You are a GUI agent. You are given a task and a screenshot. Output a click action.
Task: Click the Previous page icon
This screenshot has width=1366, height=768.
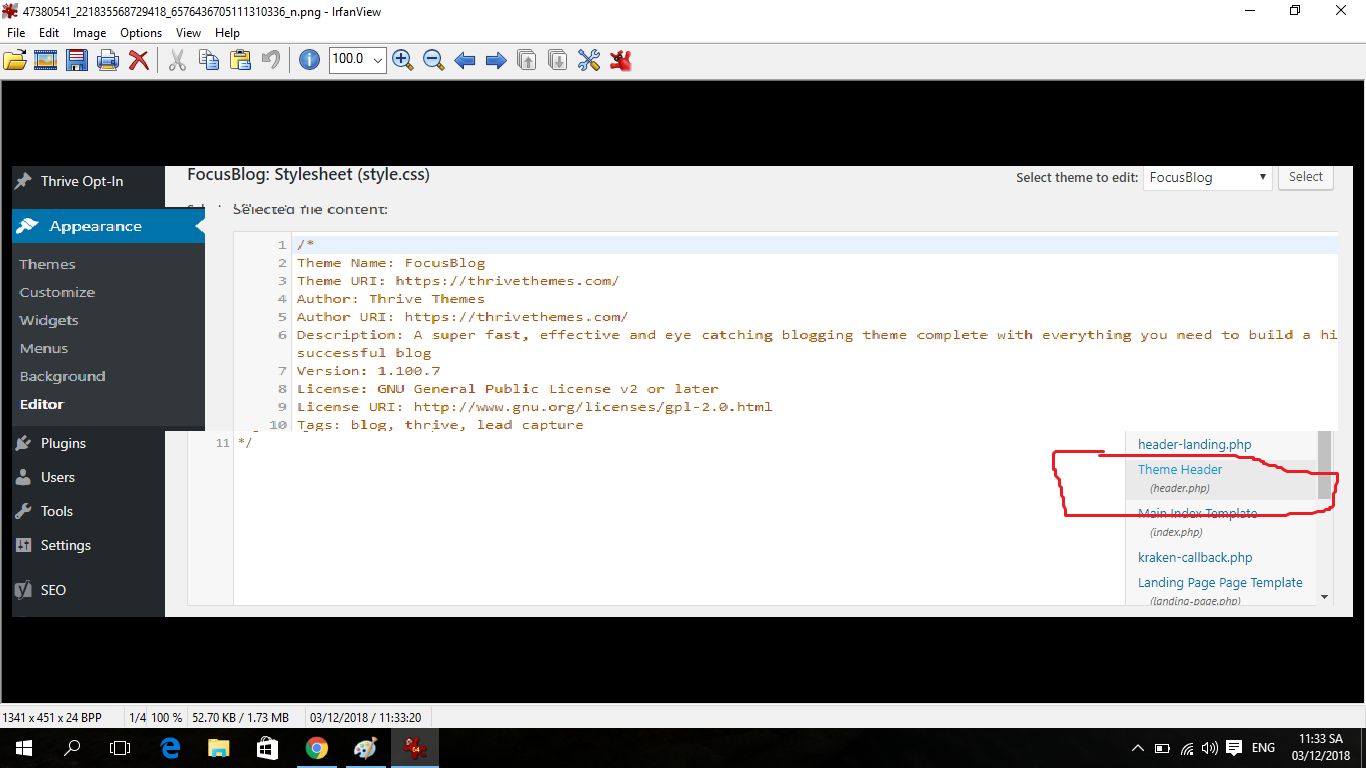(527, 60)
